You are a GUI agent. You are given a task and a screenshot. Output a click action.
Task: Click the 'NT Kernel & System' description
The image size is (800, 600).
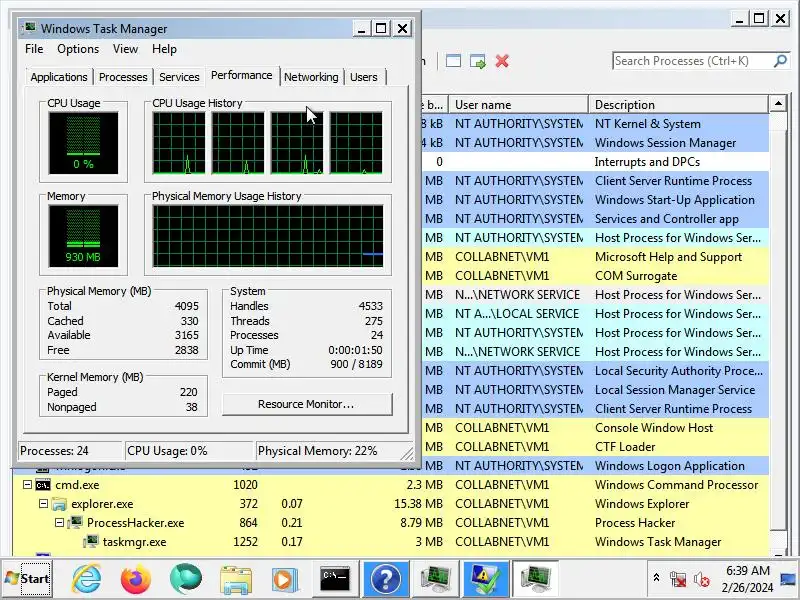(x=647, y=124)
